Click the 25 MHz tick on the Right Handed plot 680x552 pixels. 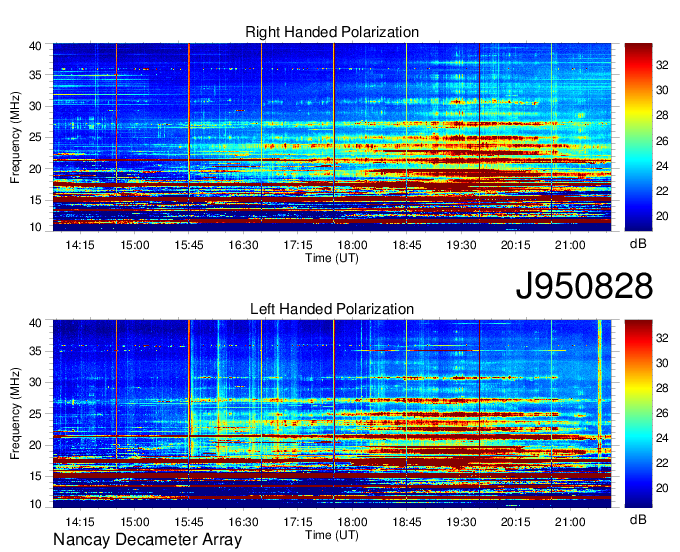click(x=36, y=137)
